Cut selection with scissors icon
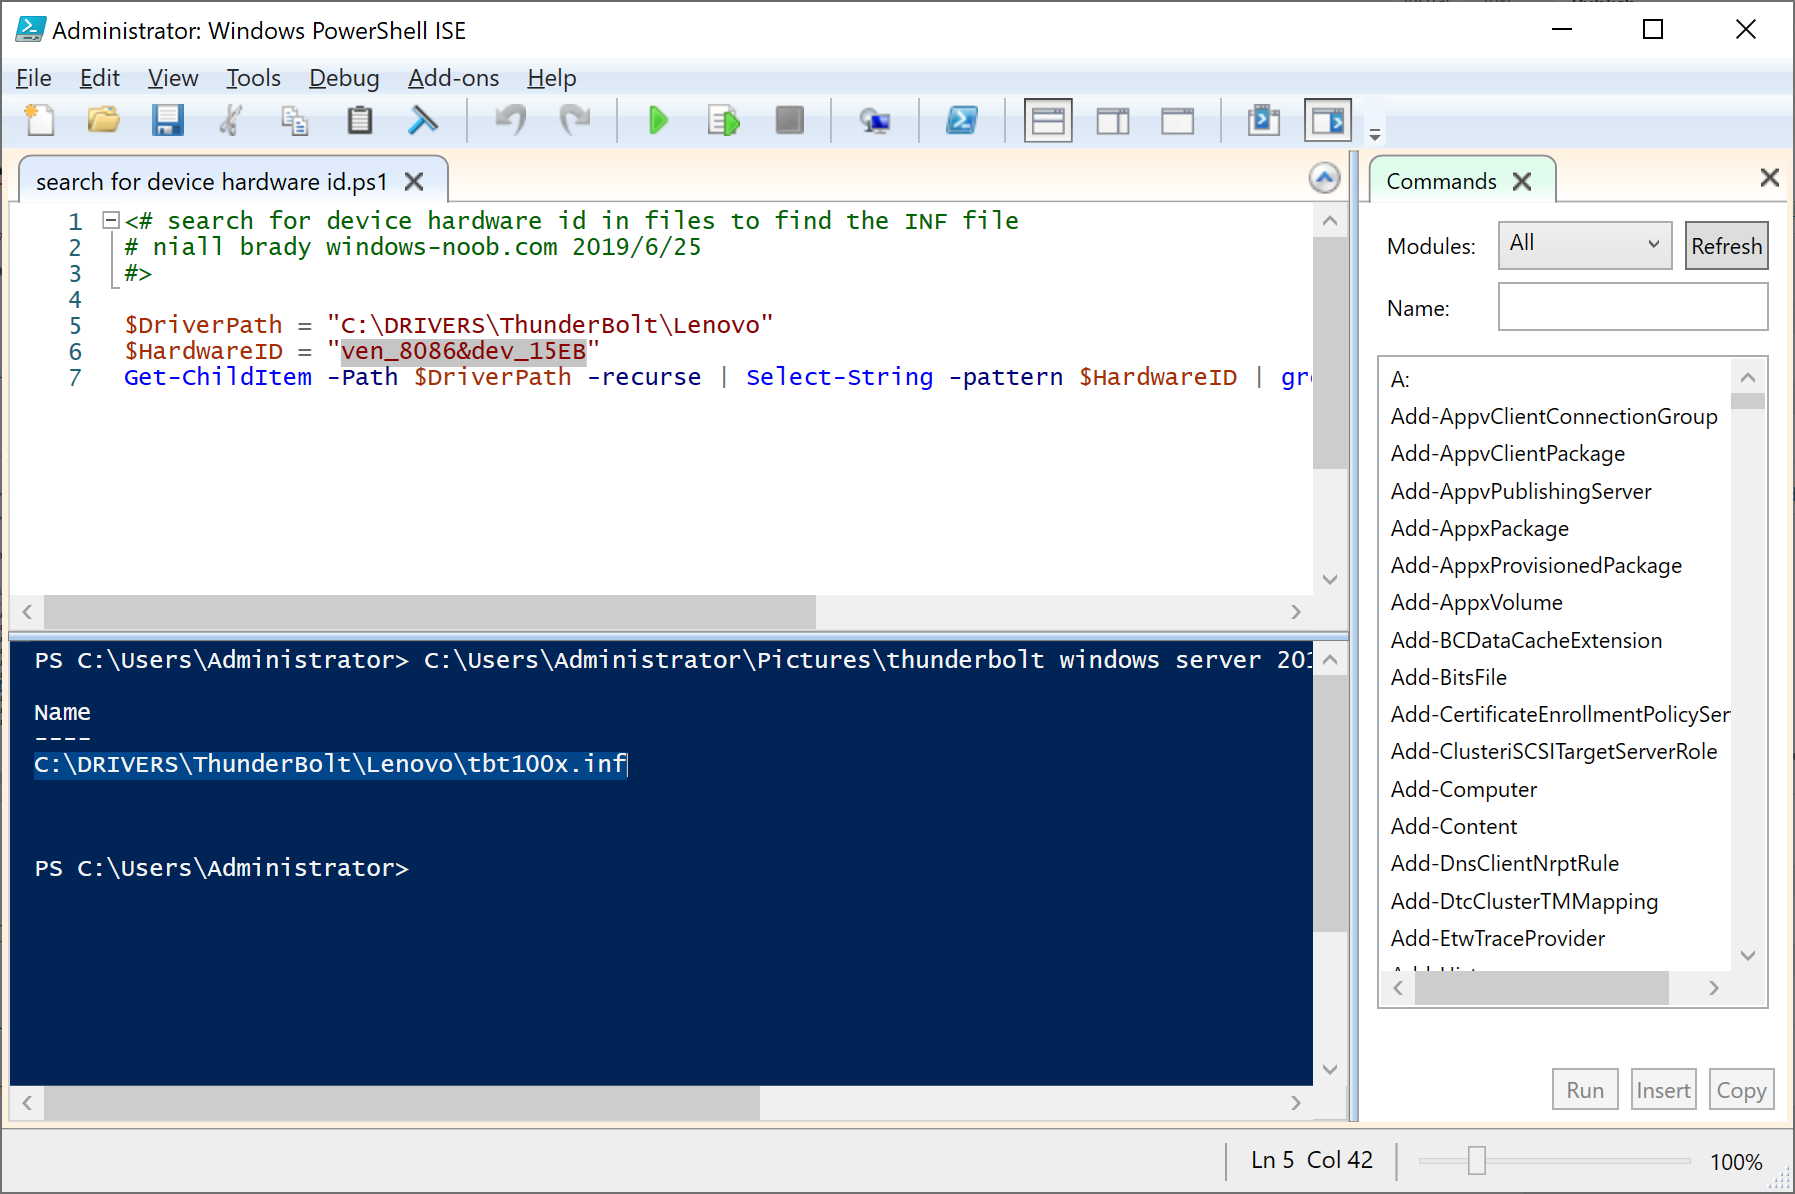The width and height of the screenshot is (1795, 1194). click(231, 121)
